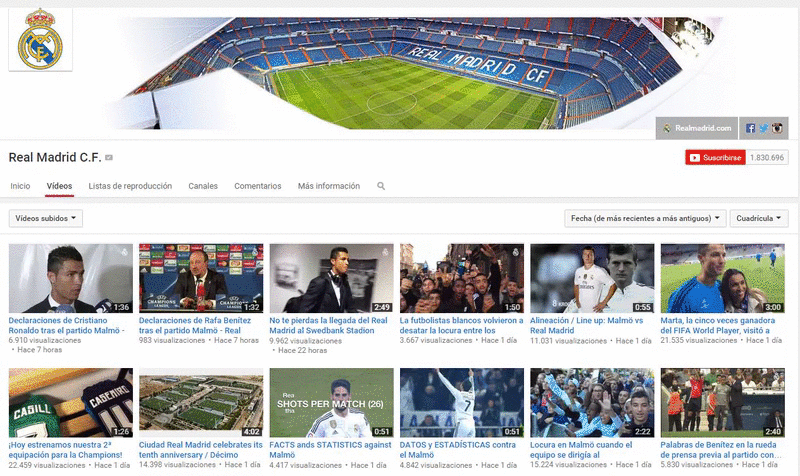Click the 22.459 visualizaciones text

tap(47, 465)
